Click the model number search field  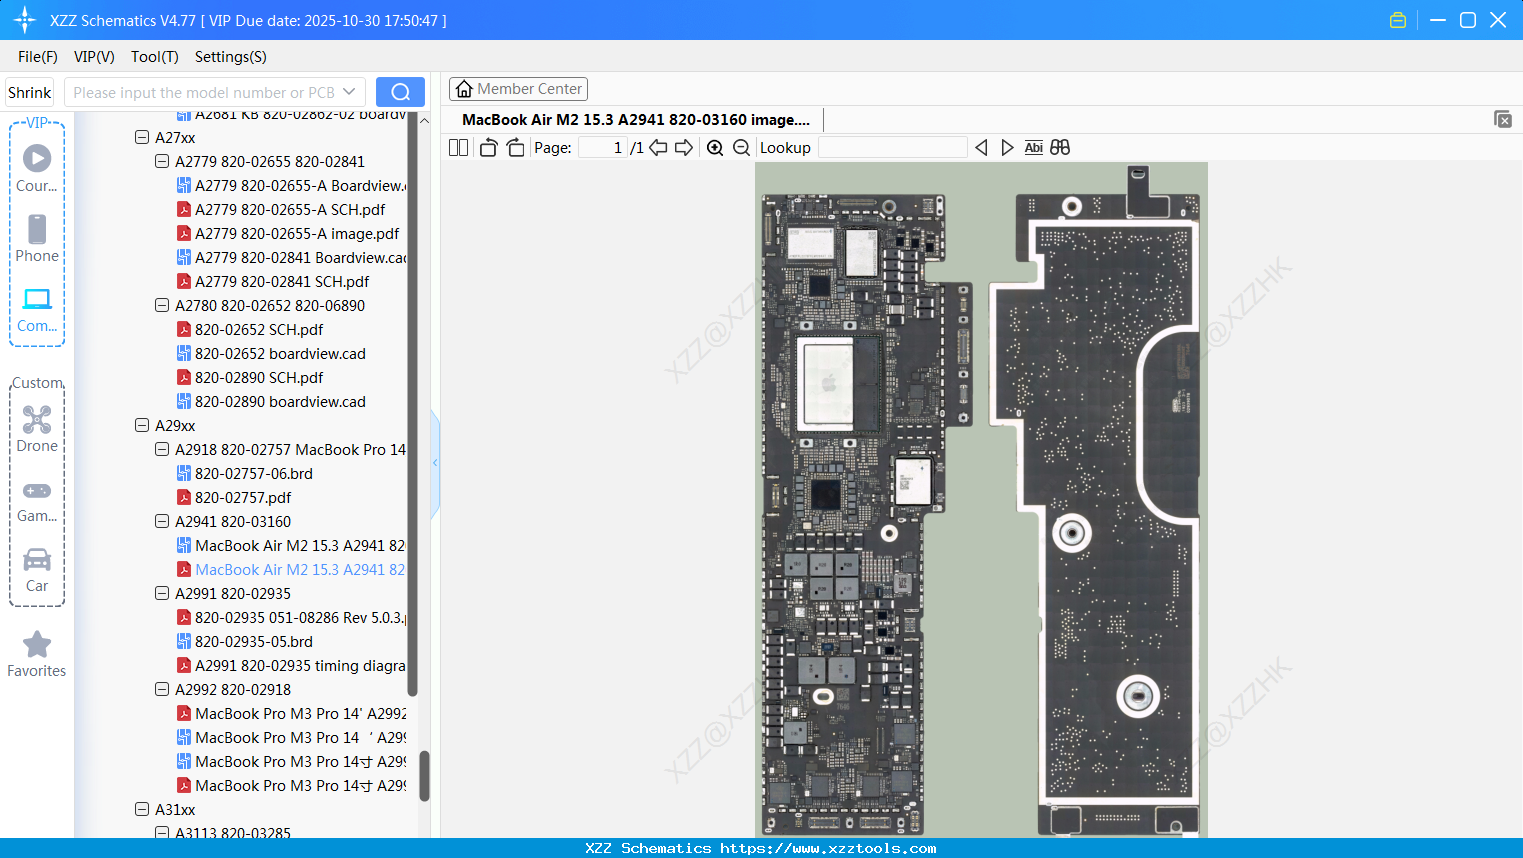[204, 92]
